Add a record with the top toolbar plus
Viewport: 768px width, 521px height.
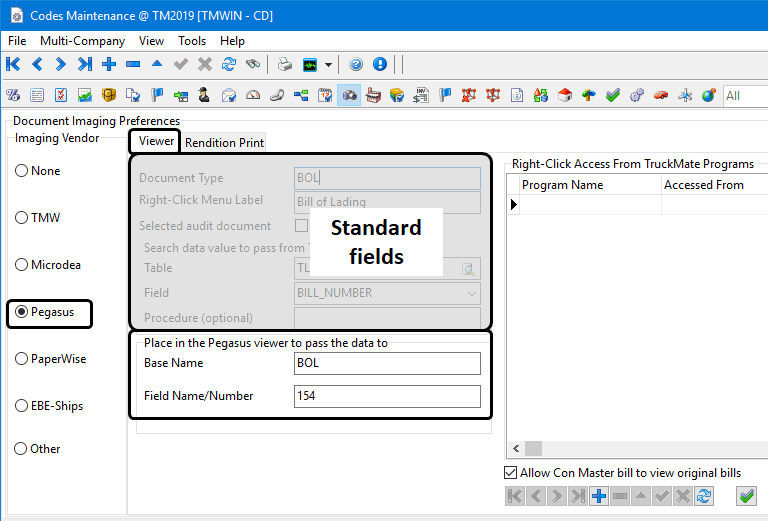tap(109, 64)
